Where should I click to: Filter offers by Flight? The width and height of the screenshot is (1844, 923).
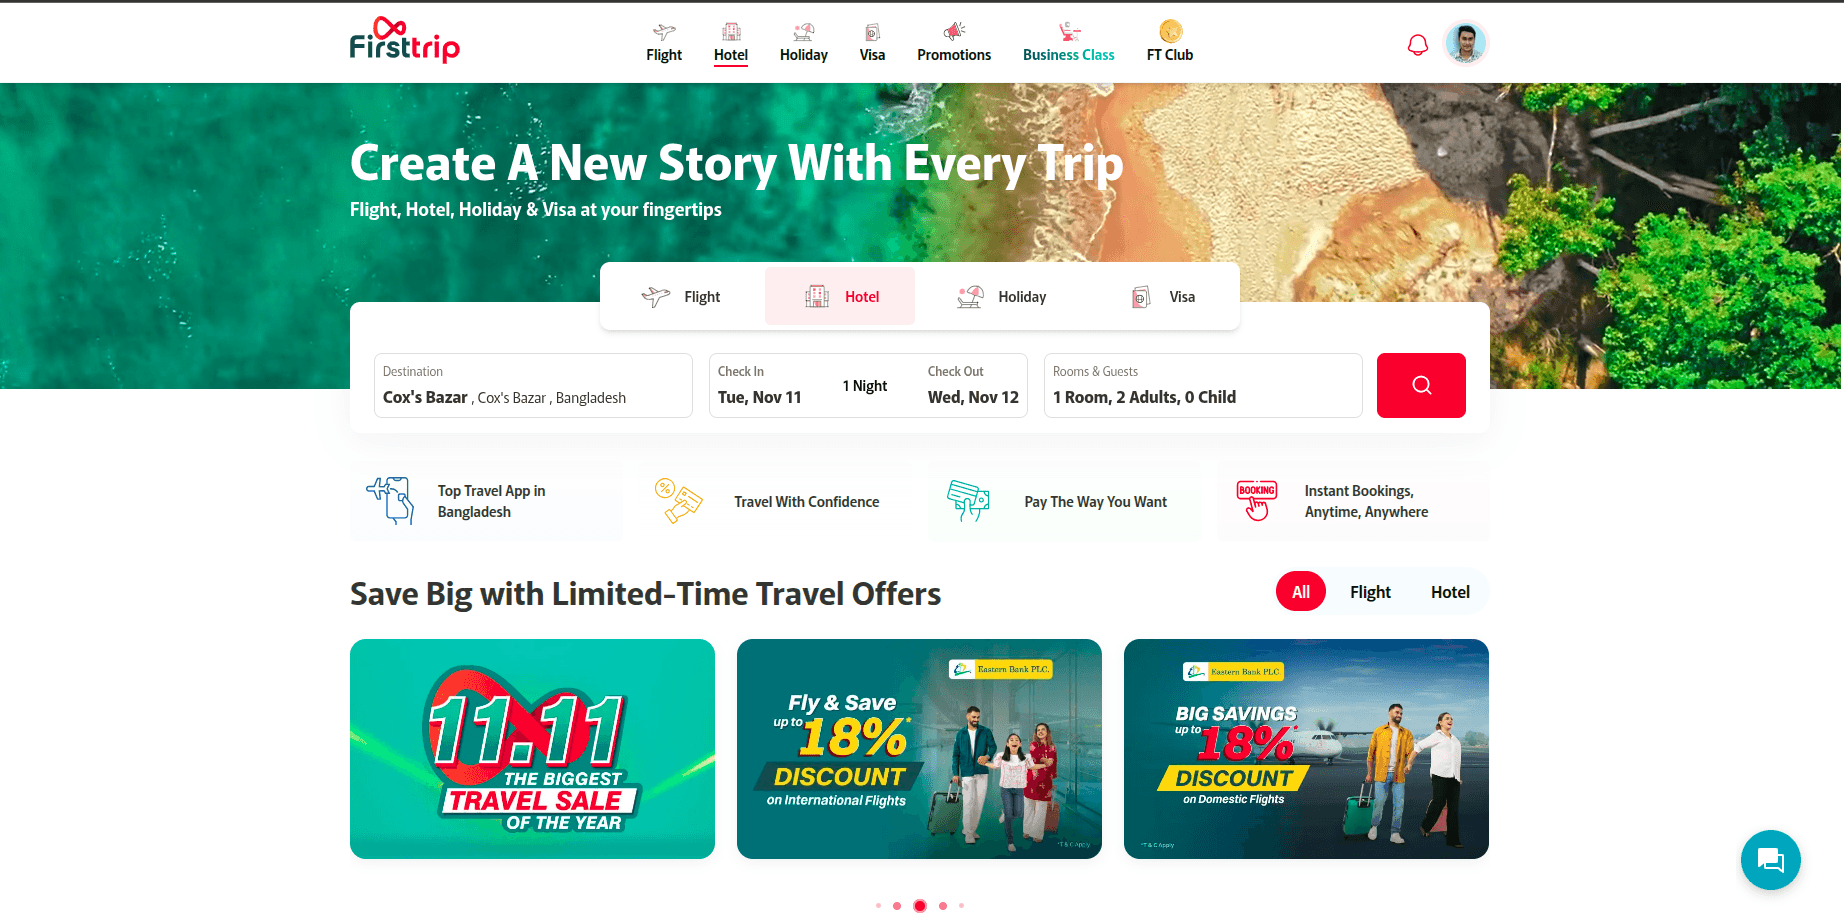[x=1370, y=592]
